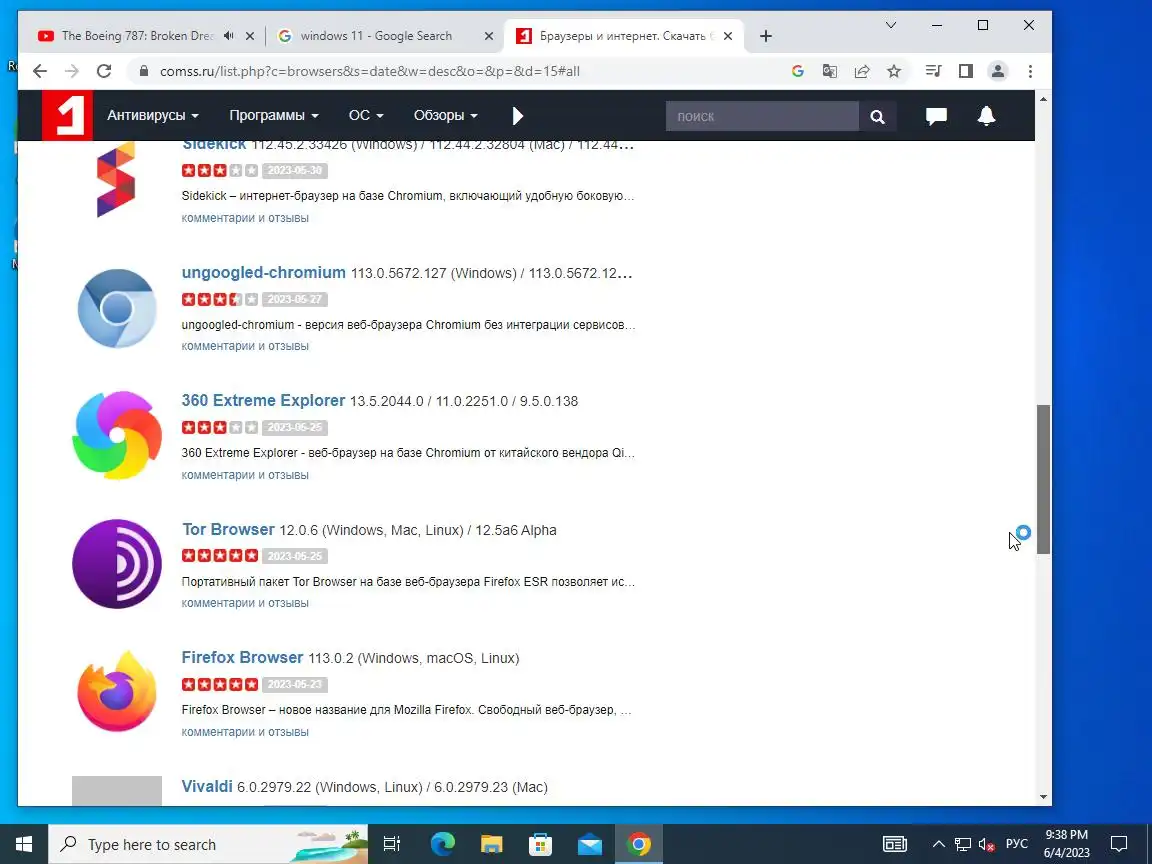This screenshot has width=1152, height=864.
Task: Click the Google icon in address bar
Action: pos(798,71)
